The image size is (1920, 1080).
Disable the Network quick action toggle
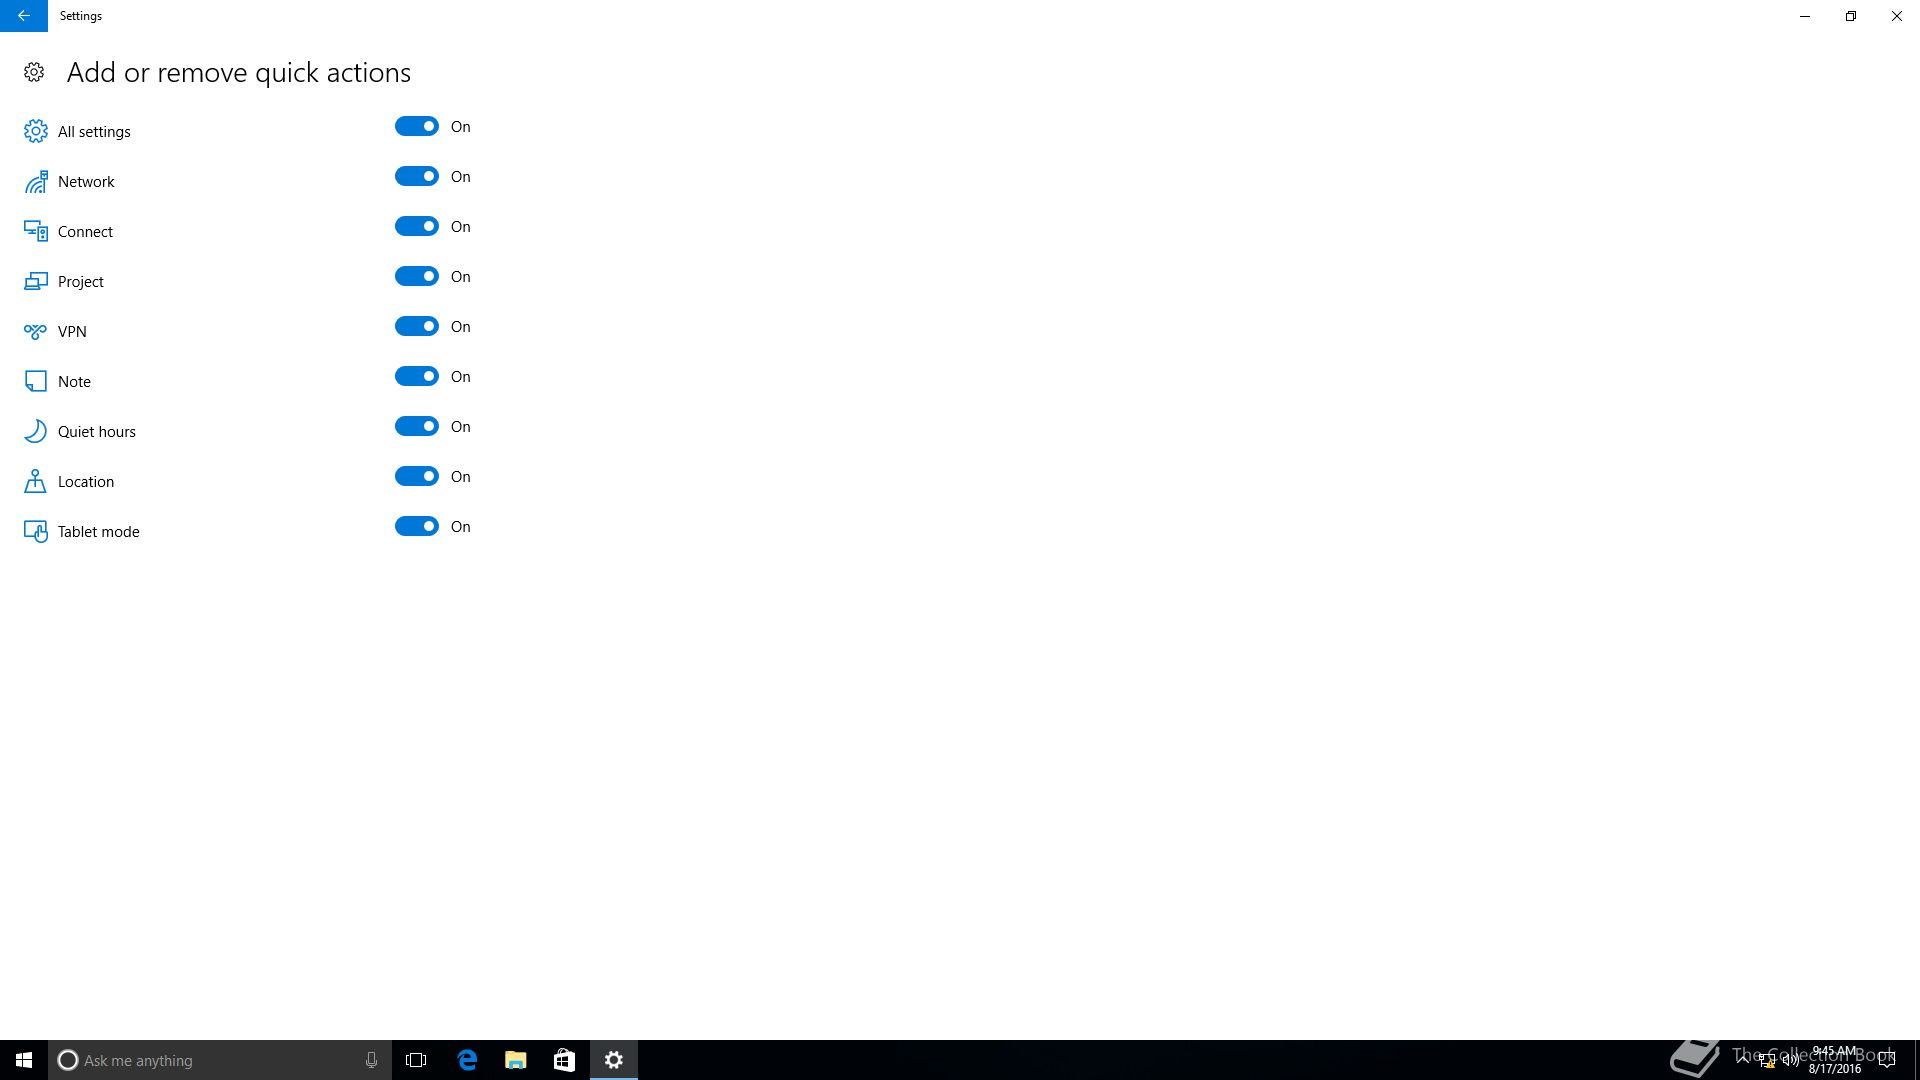[416, 177]
